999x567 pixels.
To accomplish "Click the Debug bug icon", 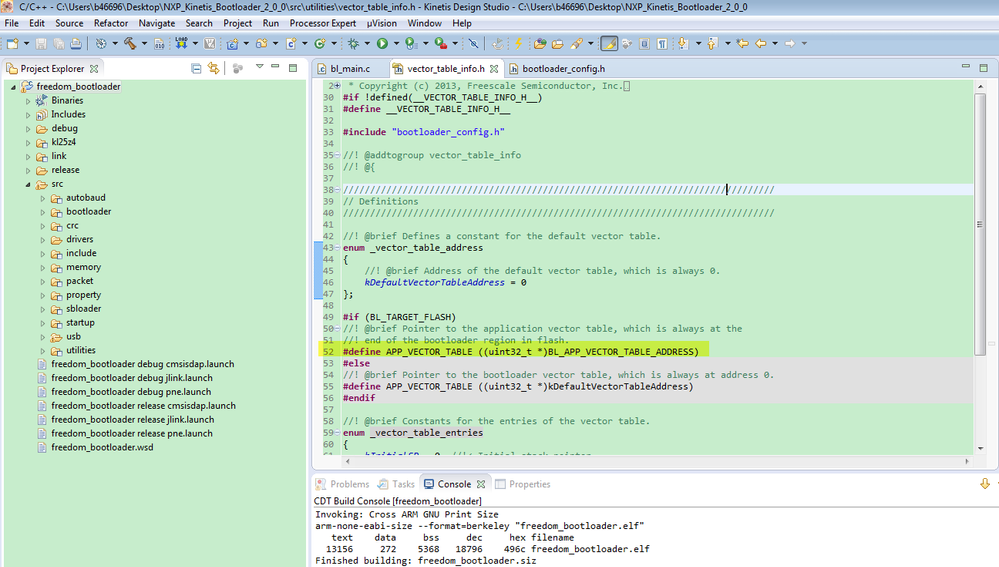I will [353, 43].
